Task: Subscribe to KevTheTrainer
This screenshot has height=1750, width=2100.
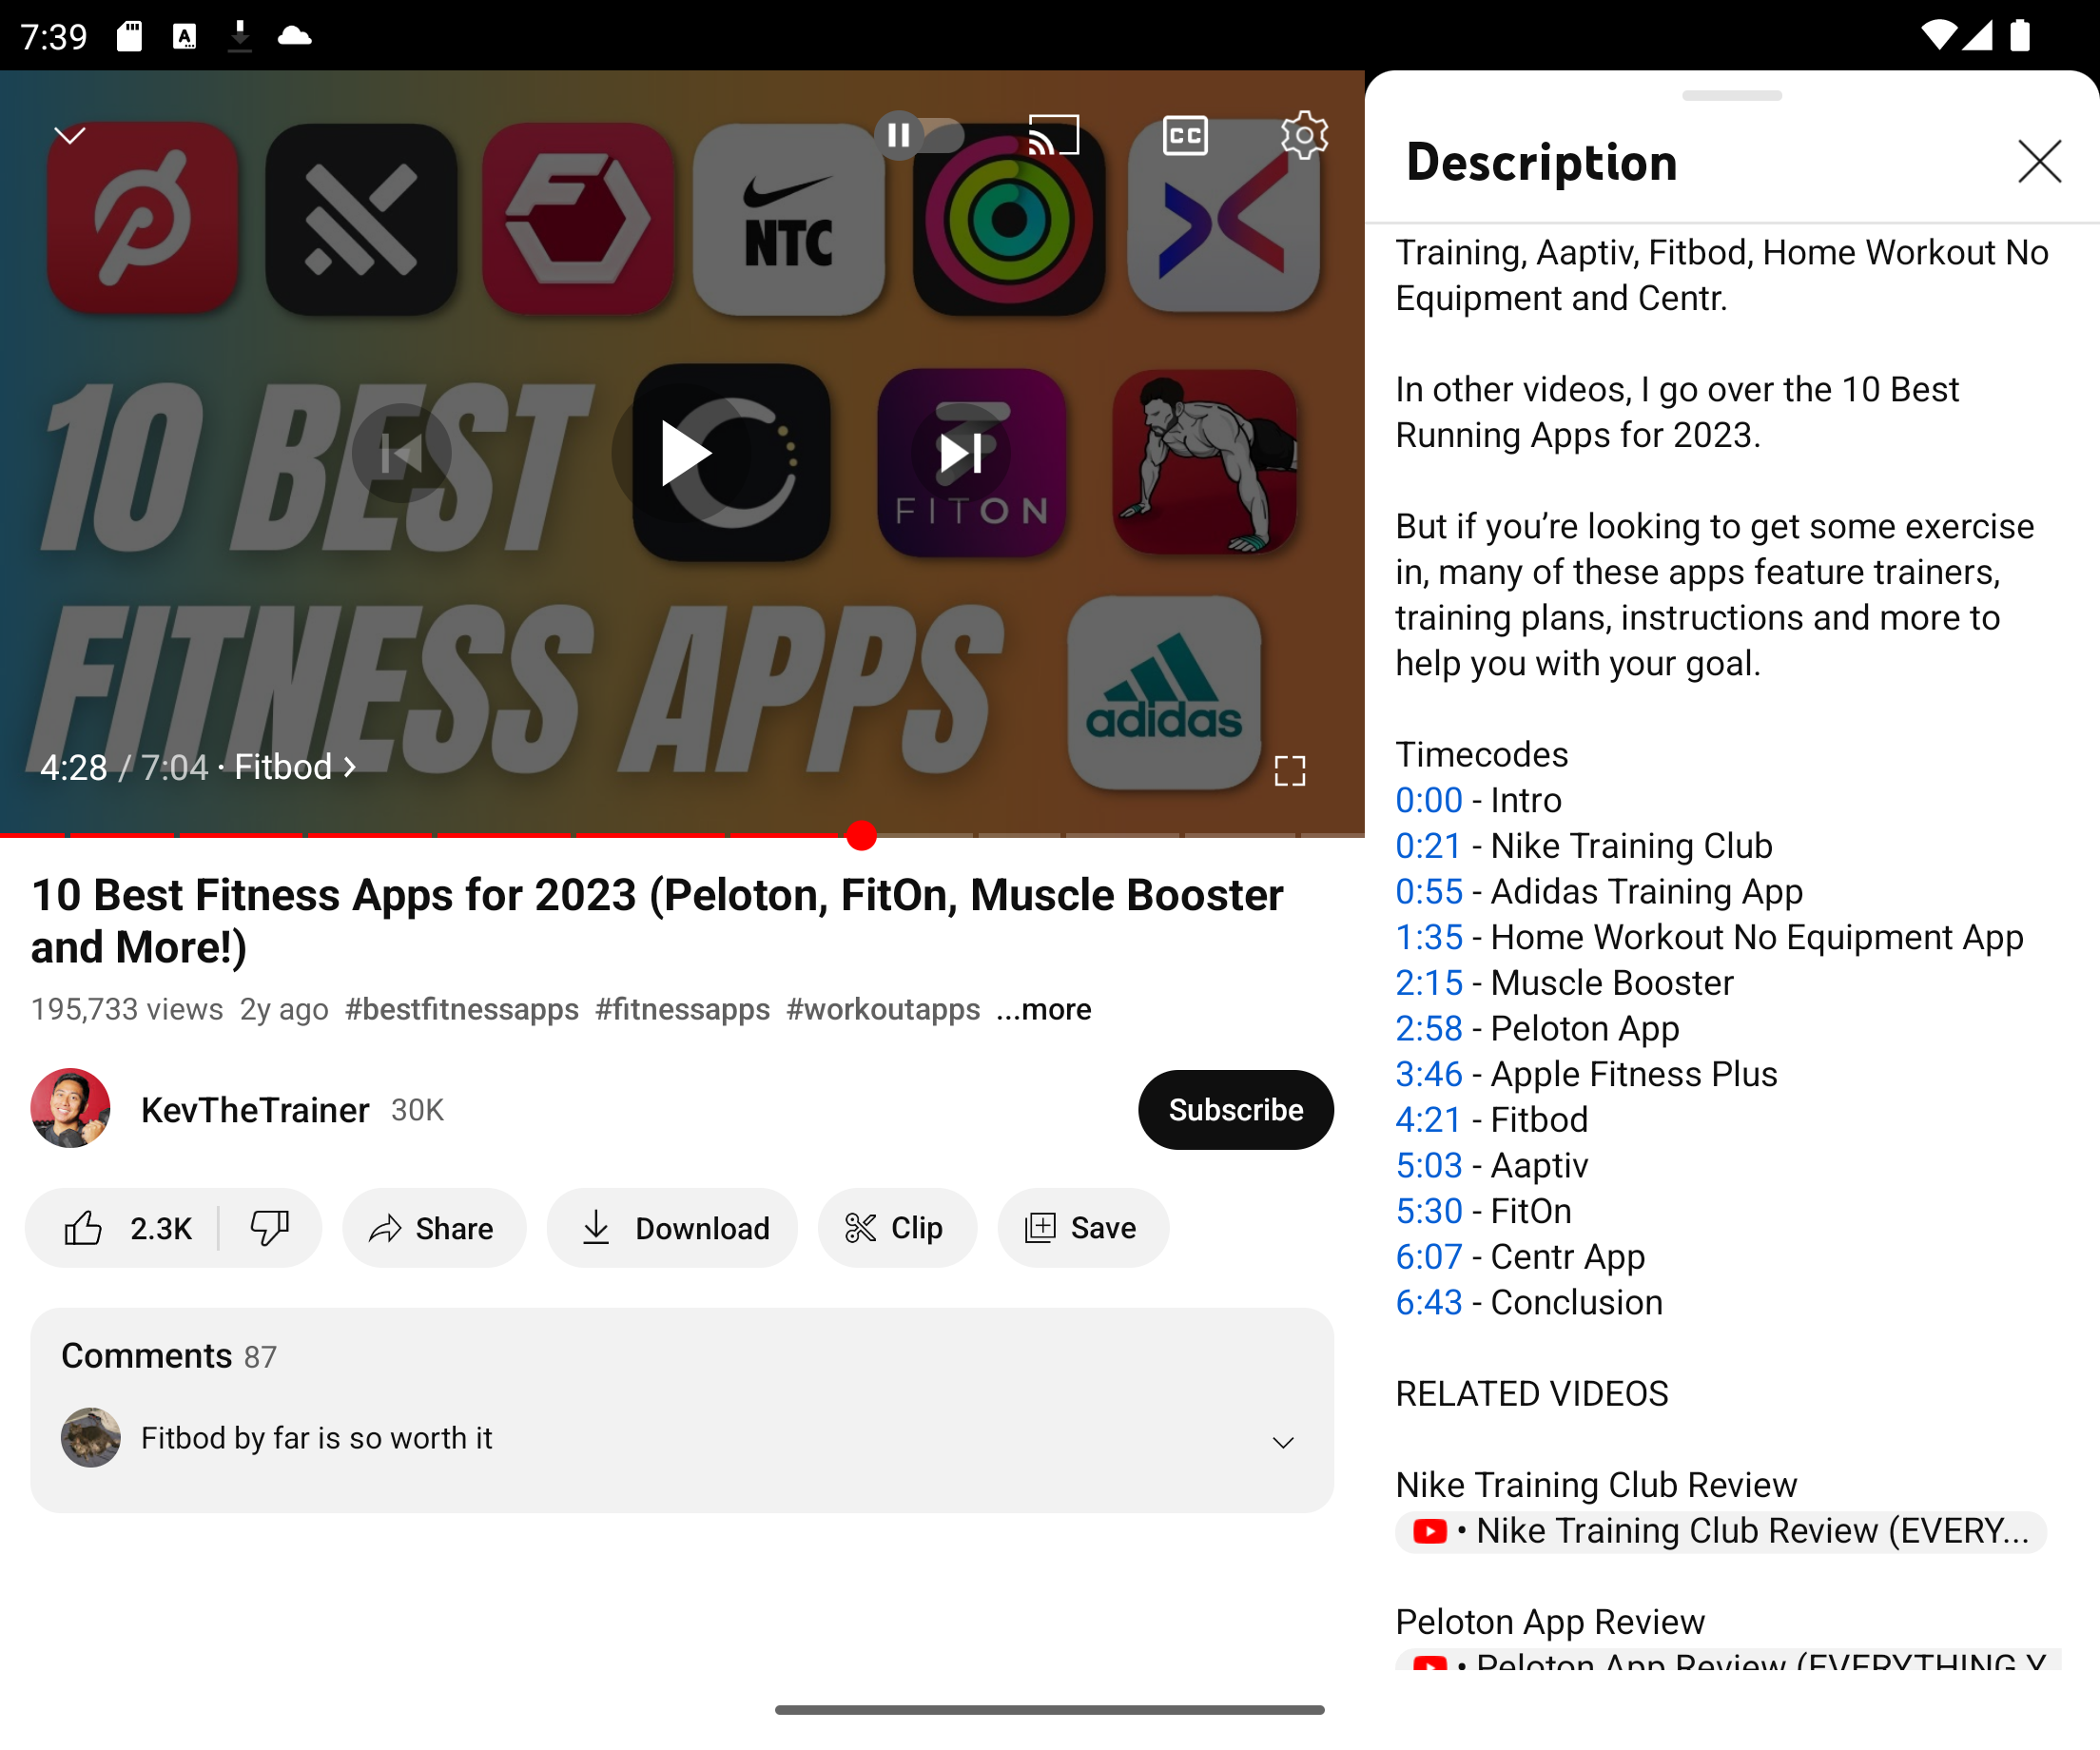Action: [x=1235, y=1110]
